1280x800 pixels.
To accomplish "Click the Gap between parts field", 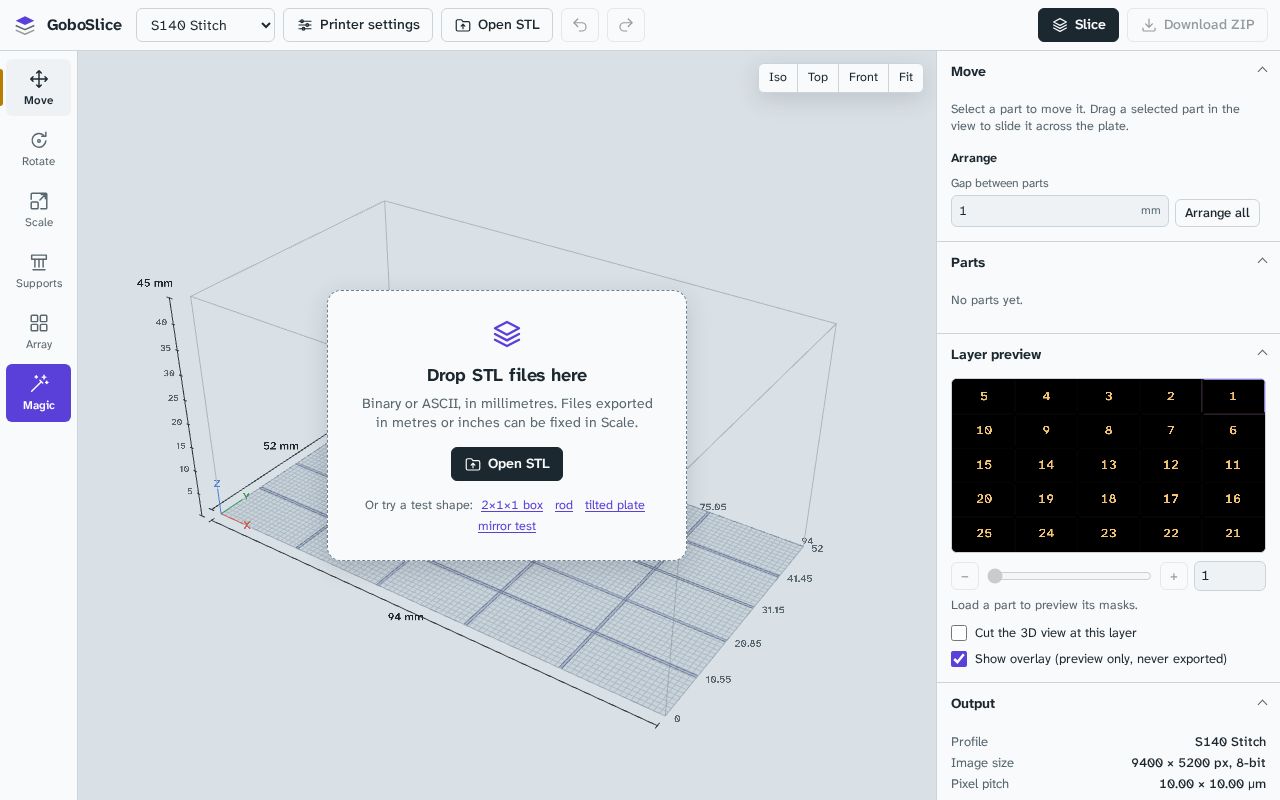I will tap(1059, 211).
